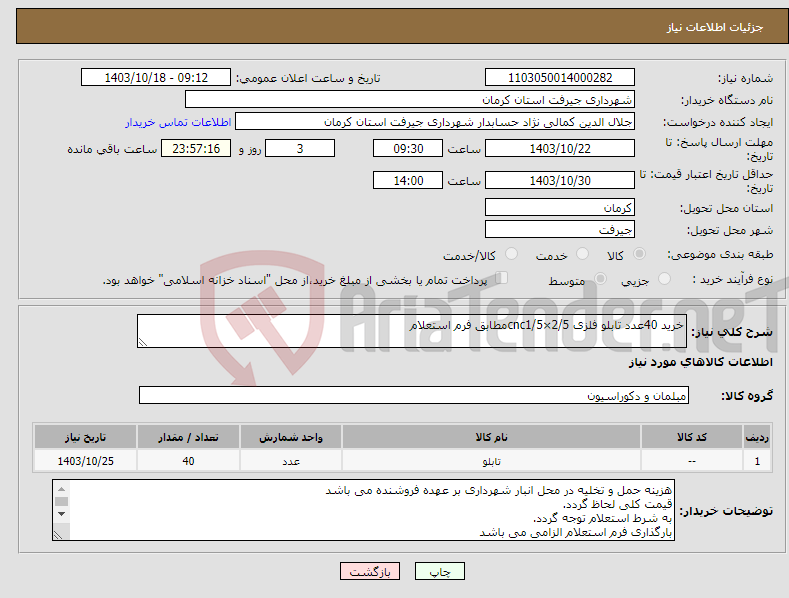Click the resize handle of buyer notes textarea
This screenshot has height=598, width=789.
coord(59,535)
